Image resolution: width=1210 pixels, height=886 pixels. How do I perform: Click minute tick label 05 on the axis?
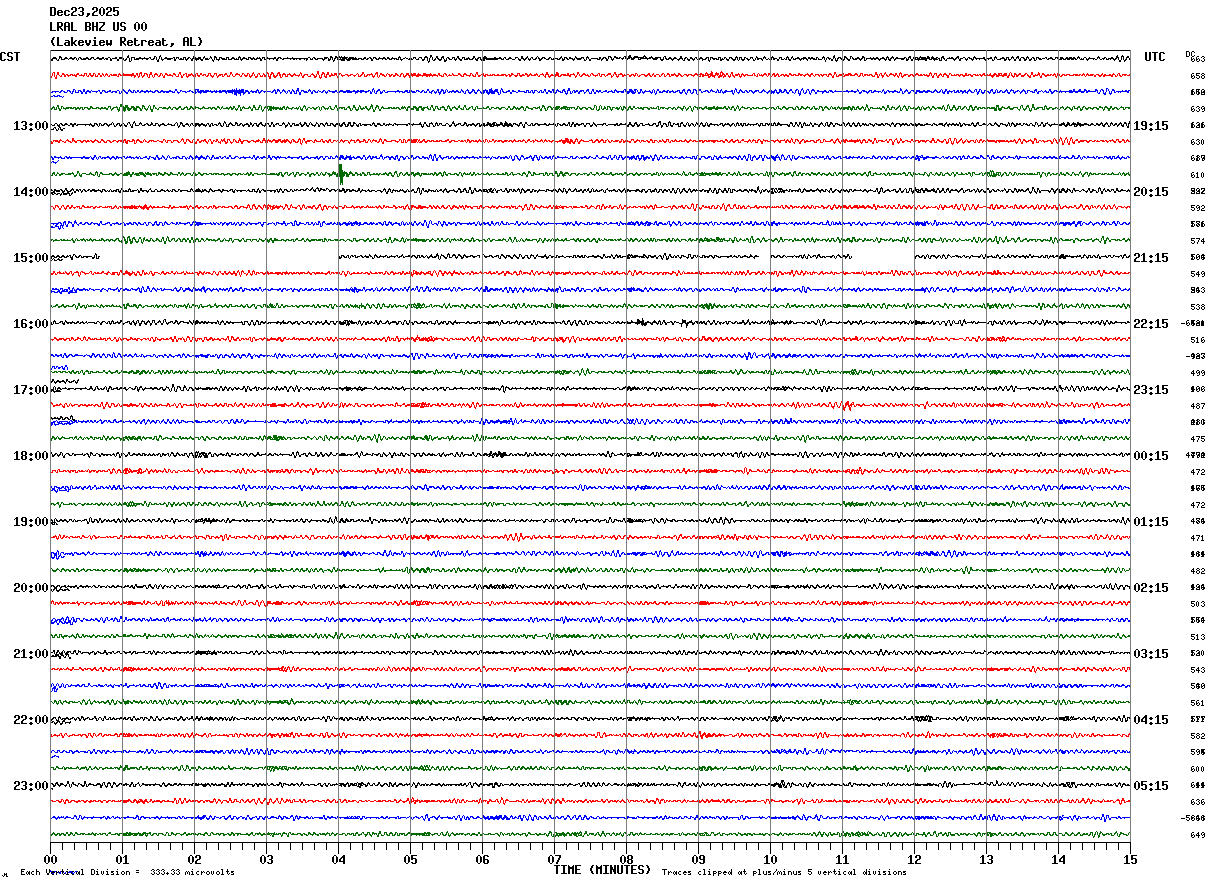(x=410, y=859)
